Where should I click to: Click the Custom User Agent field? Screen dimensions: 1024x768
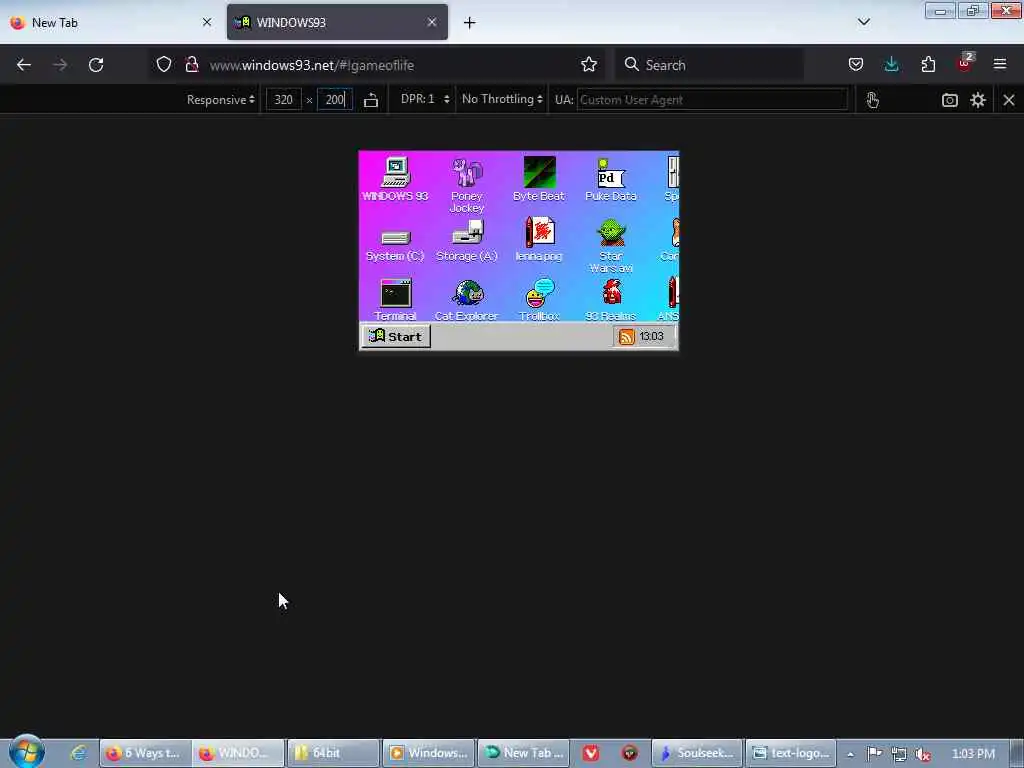(x=712, y=100)
